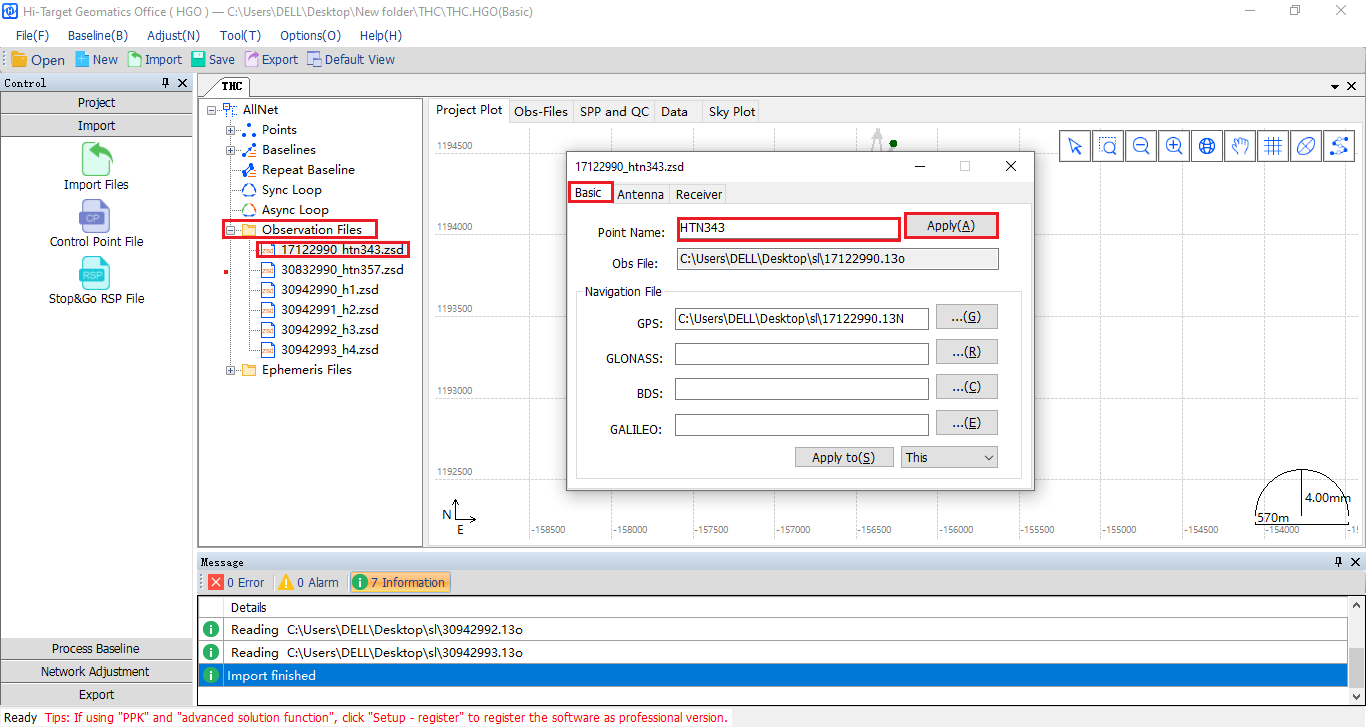Choose the zoom-to-window selection tool
The height and width of the screenshot is (727, 1366).
(x=1108, y=147)
